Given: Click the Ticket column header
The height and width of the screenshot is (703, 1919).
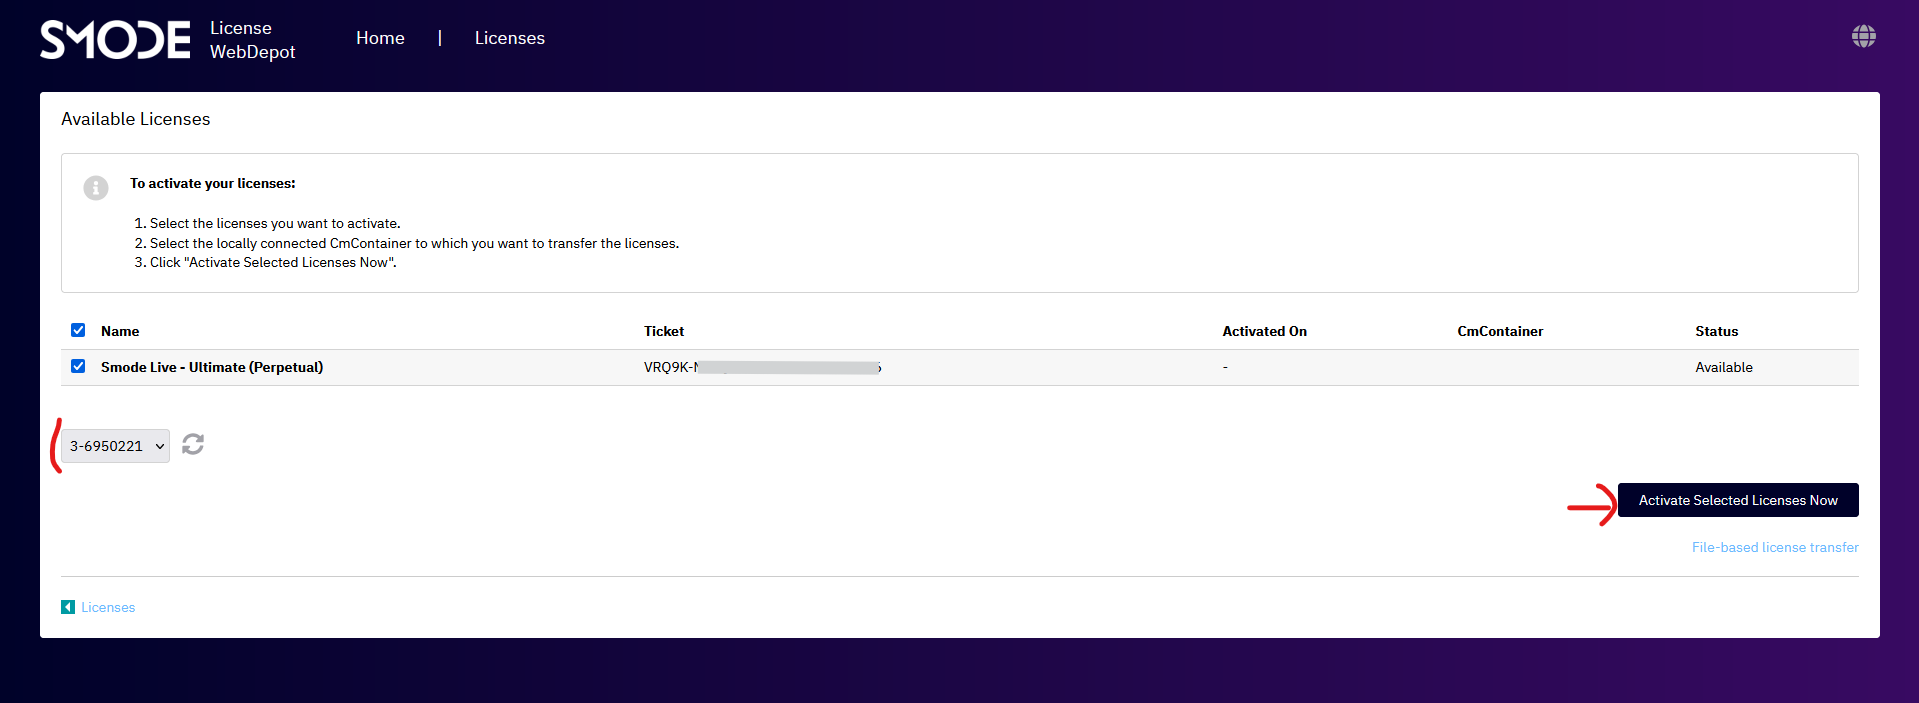Looking at the screenshot, I should pos(664,331).
